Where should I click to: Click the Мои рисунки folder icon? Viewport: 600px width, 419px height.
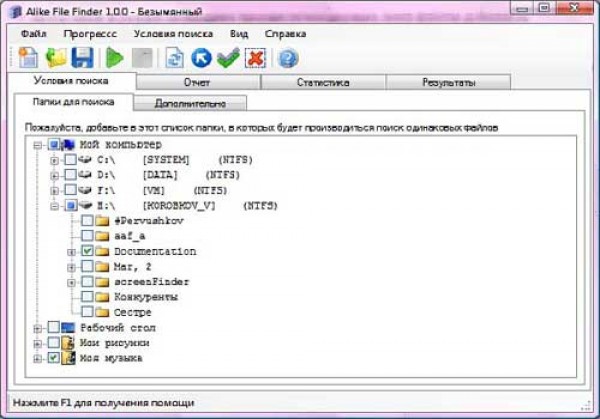[x=68, y=343]
